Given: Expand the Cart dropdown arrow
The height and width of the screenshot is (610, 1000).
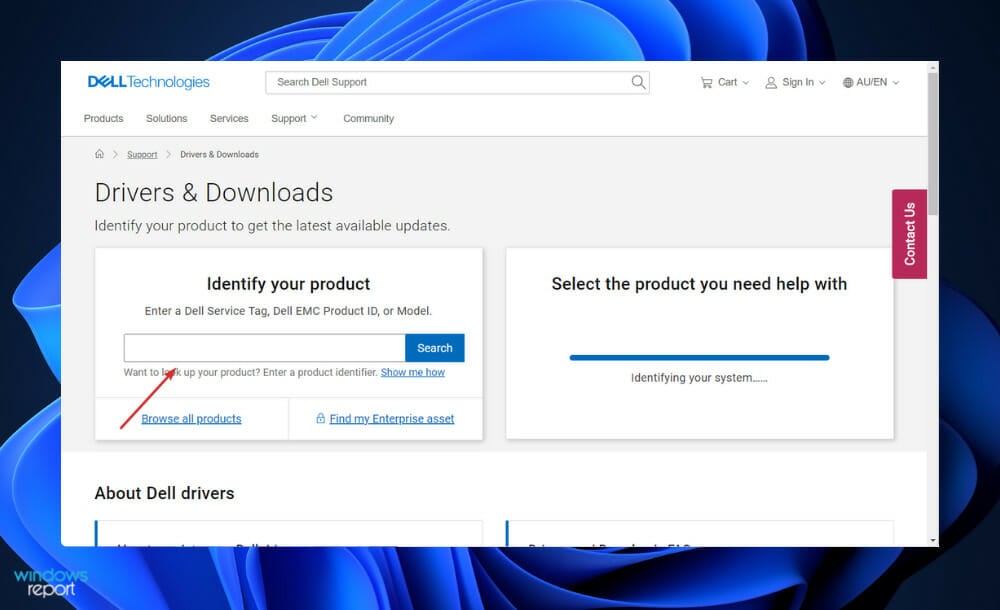Looking at the screenshot, I should (746, 82).
